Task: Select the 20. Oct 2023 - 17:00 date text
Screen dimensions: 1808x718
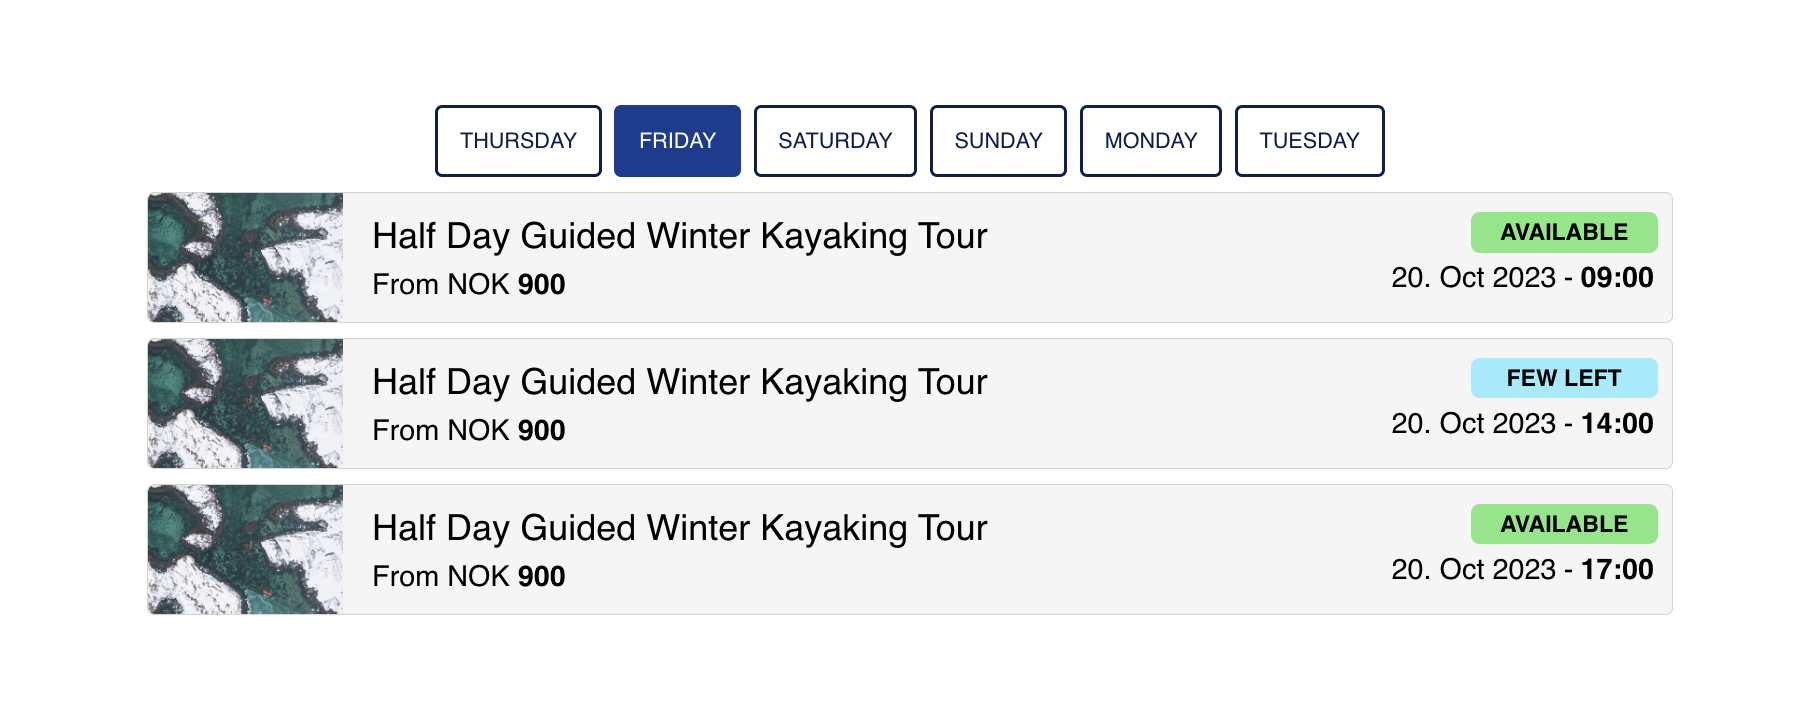Action: click(x=1522, y=569)
